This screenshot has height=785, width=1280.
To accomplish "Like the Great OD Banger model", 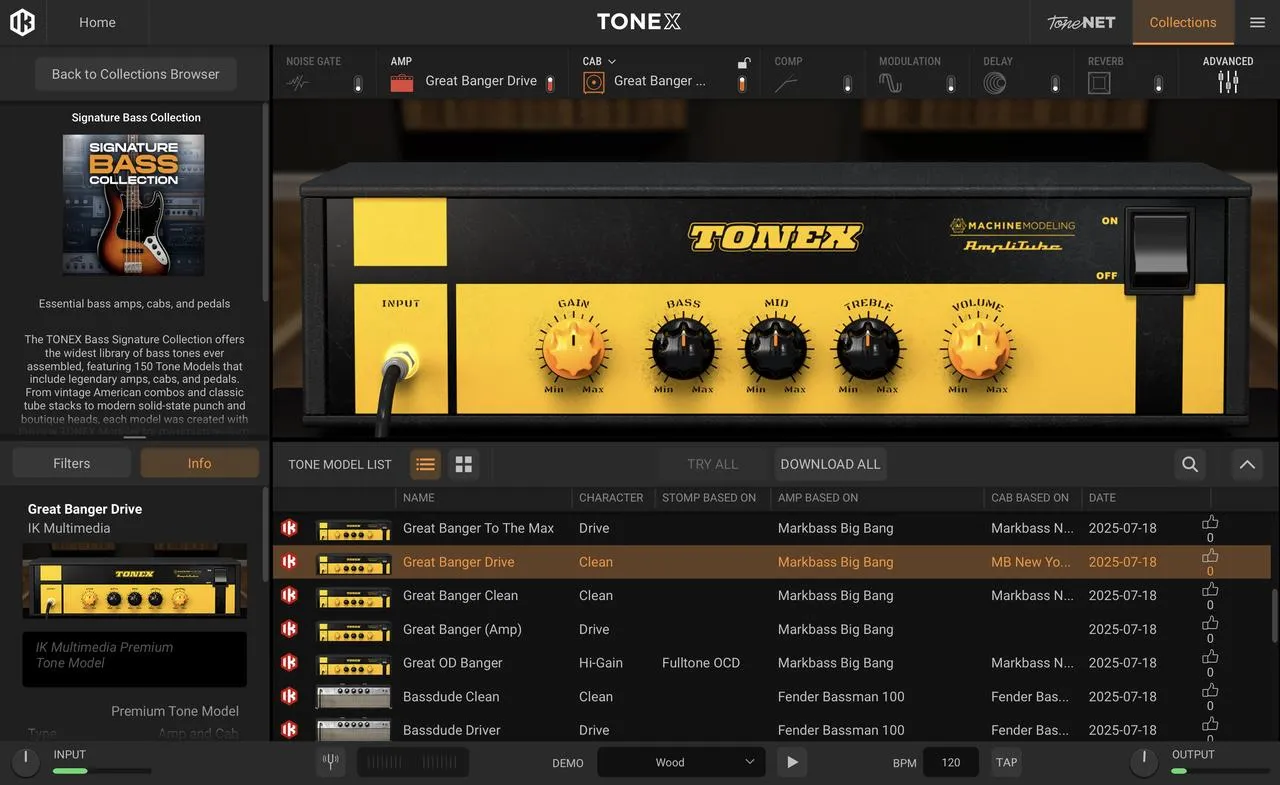I will click(x=1210, y=657).
